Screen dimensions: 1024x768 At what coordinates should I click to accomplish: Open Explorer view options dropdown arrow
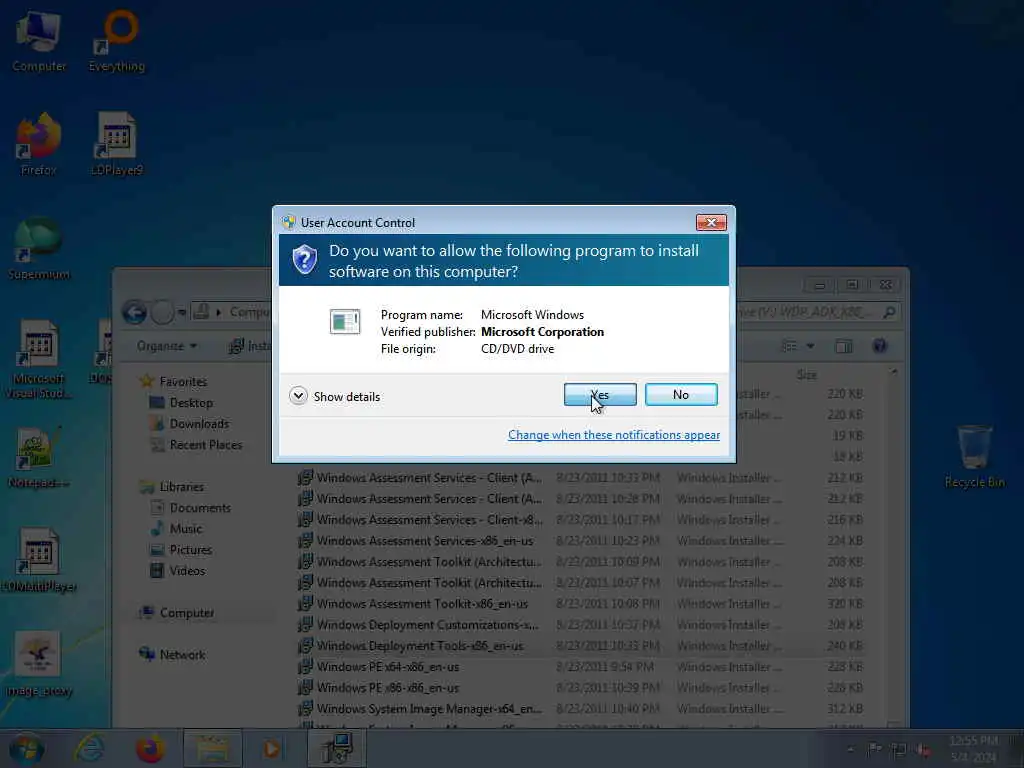[x=810, y=345]
